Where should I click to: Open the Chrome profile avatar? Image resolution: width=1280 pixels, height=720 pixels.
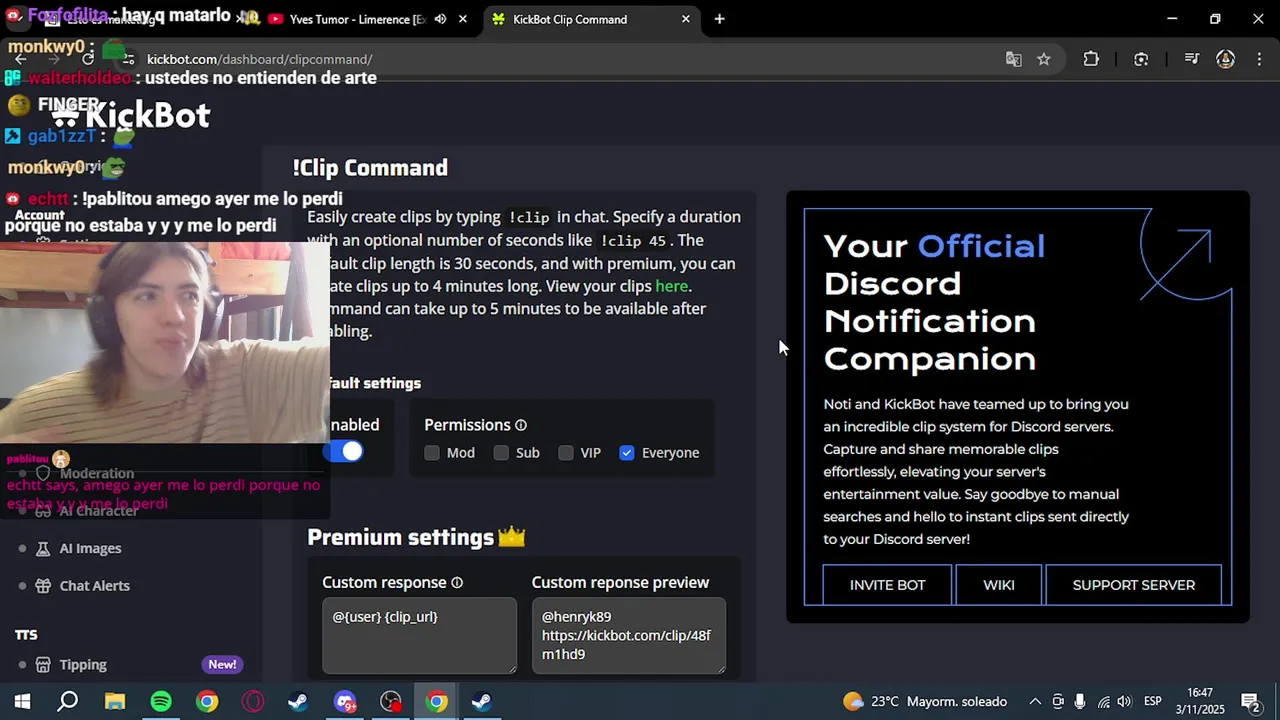[x=1225, y=59]
